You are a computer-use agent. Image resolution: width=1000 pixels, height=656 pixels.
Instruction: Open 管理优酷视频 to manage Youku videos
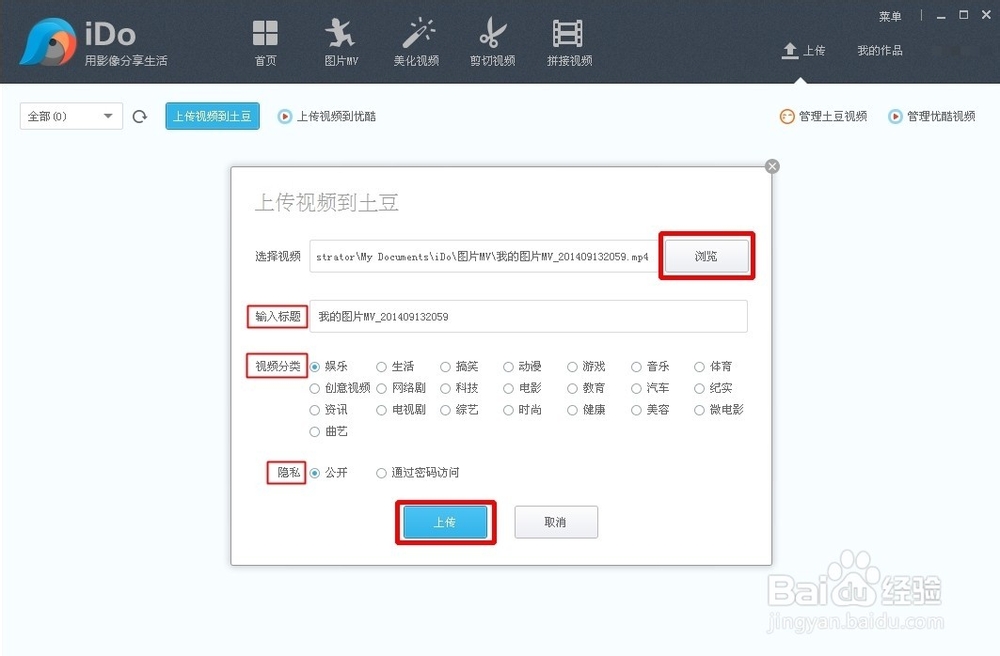(936, 115)
